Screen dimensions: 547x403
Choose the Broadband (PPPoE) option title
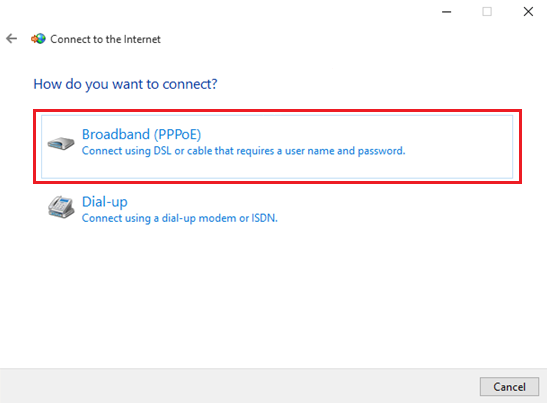(x=141, y=134)
